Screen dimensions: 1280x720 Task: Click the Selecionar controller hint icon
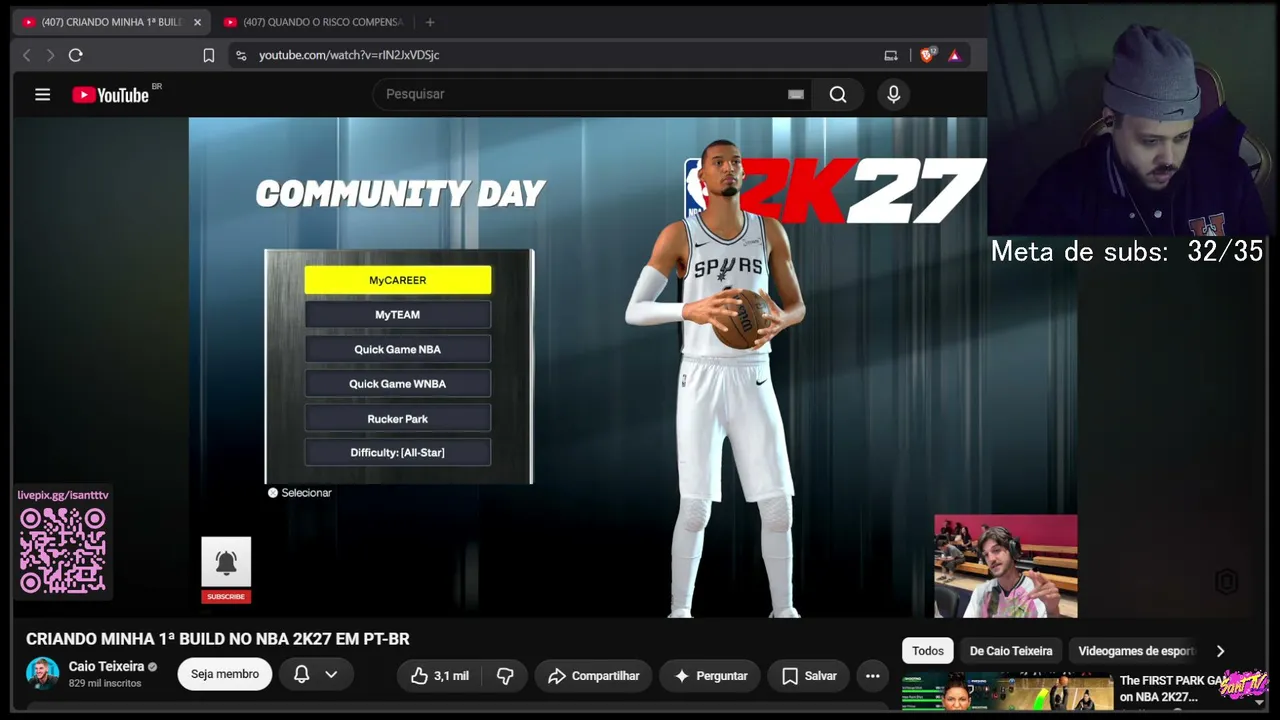(273, 493)
